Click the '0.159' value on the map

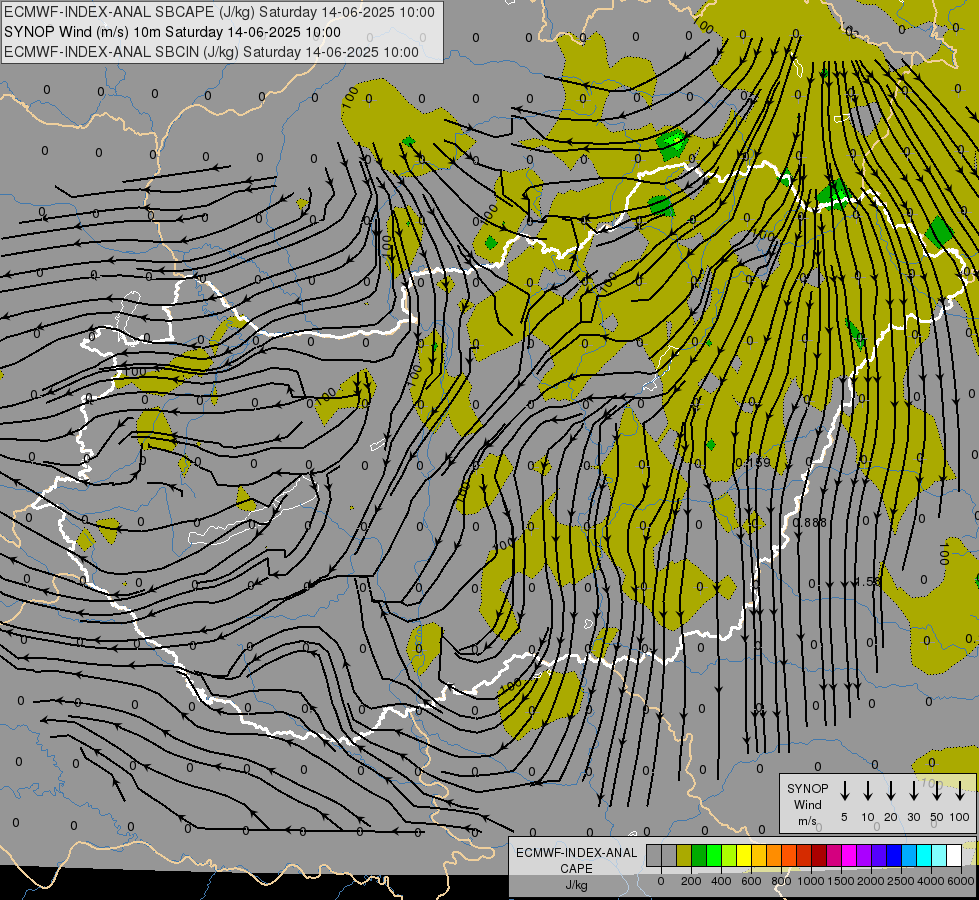(752, 463)
